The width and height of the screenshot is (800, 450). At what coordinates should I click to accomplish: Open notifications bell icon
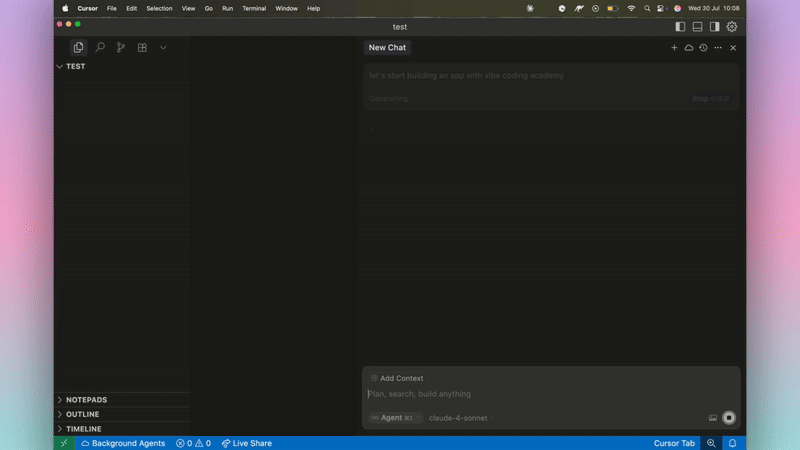[x=733, y=443]
